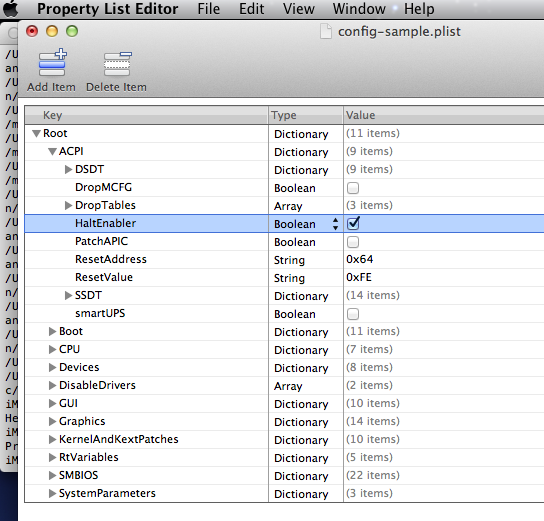Image resolution: width=544 pixels, height=521 pixels.
Task: Click the config-sample.plist document proxy icon
Action: click(325, 32)
